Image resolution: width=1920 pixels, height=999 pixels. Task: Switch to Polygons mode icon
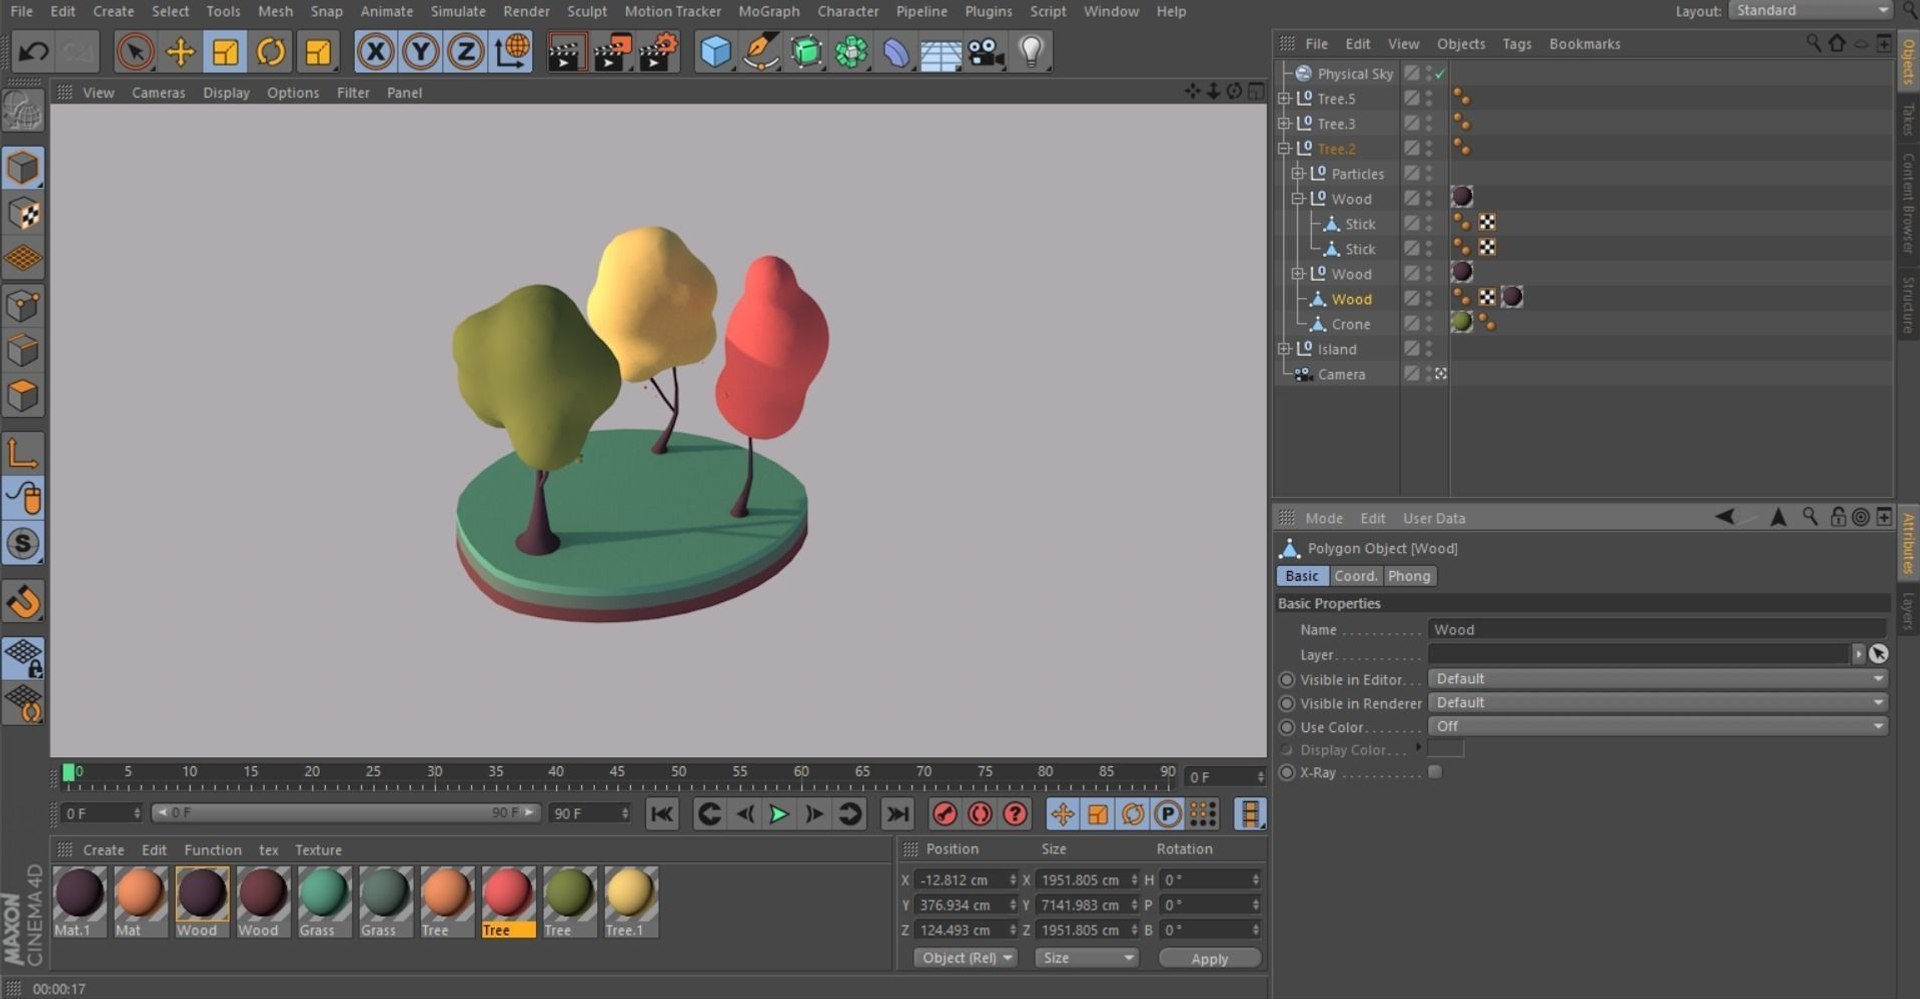(23, 396)
